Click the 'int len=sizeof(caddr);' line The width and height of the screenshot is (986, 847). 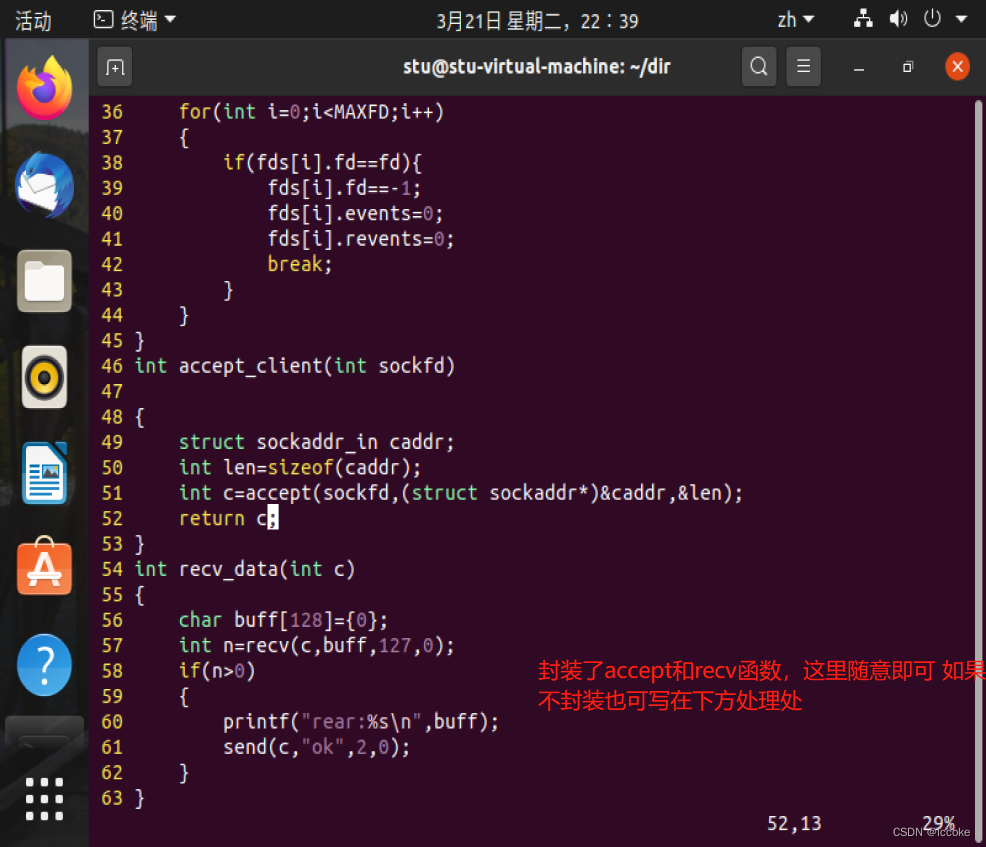tap(300, 467)
